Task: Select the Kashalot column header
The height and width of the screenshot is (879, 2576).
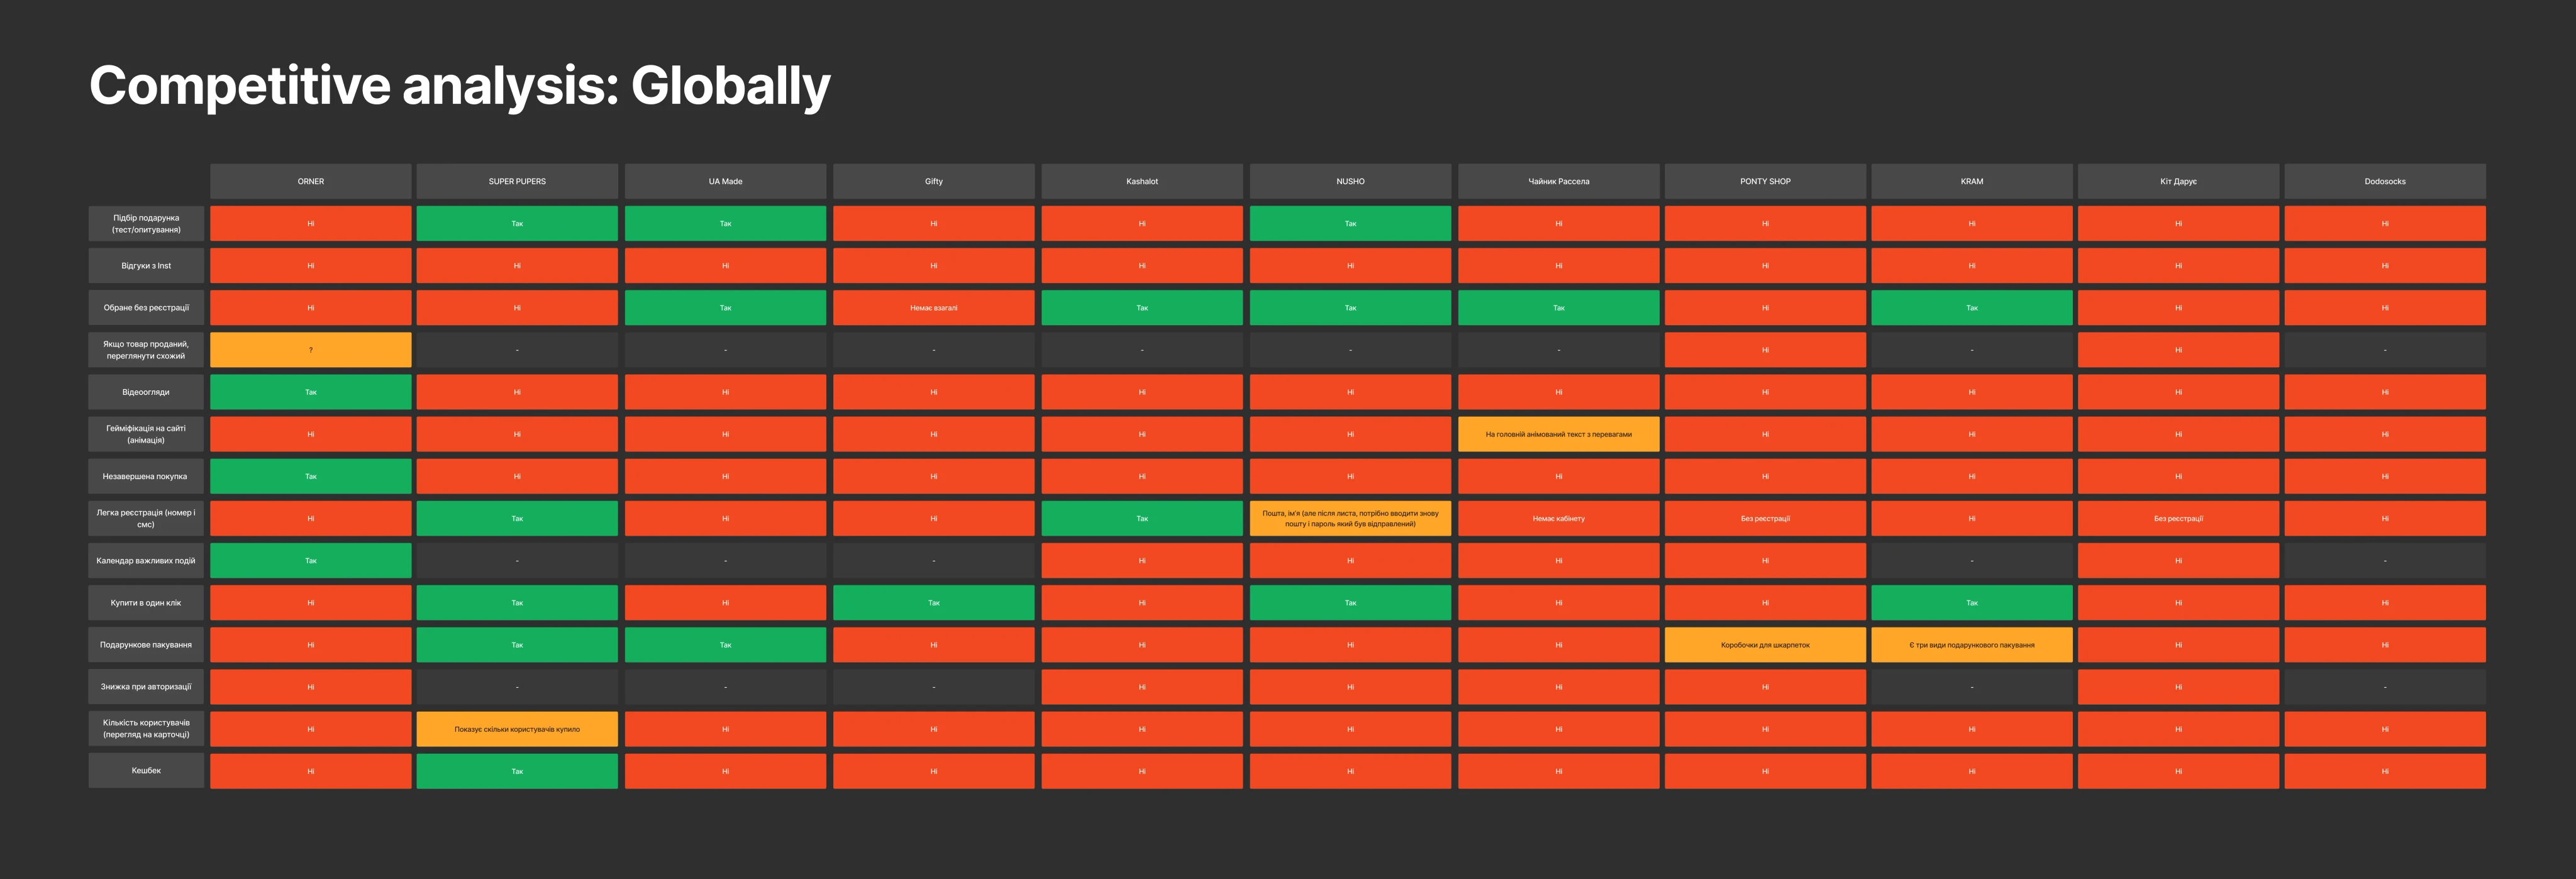Action: [x=1142, y=181]
